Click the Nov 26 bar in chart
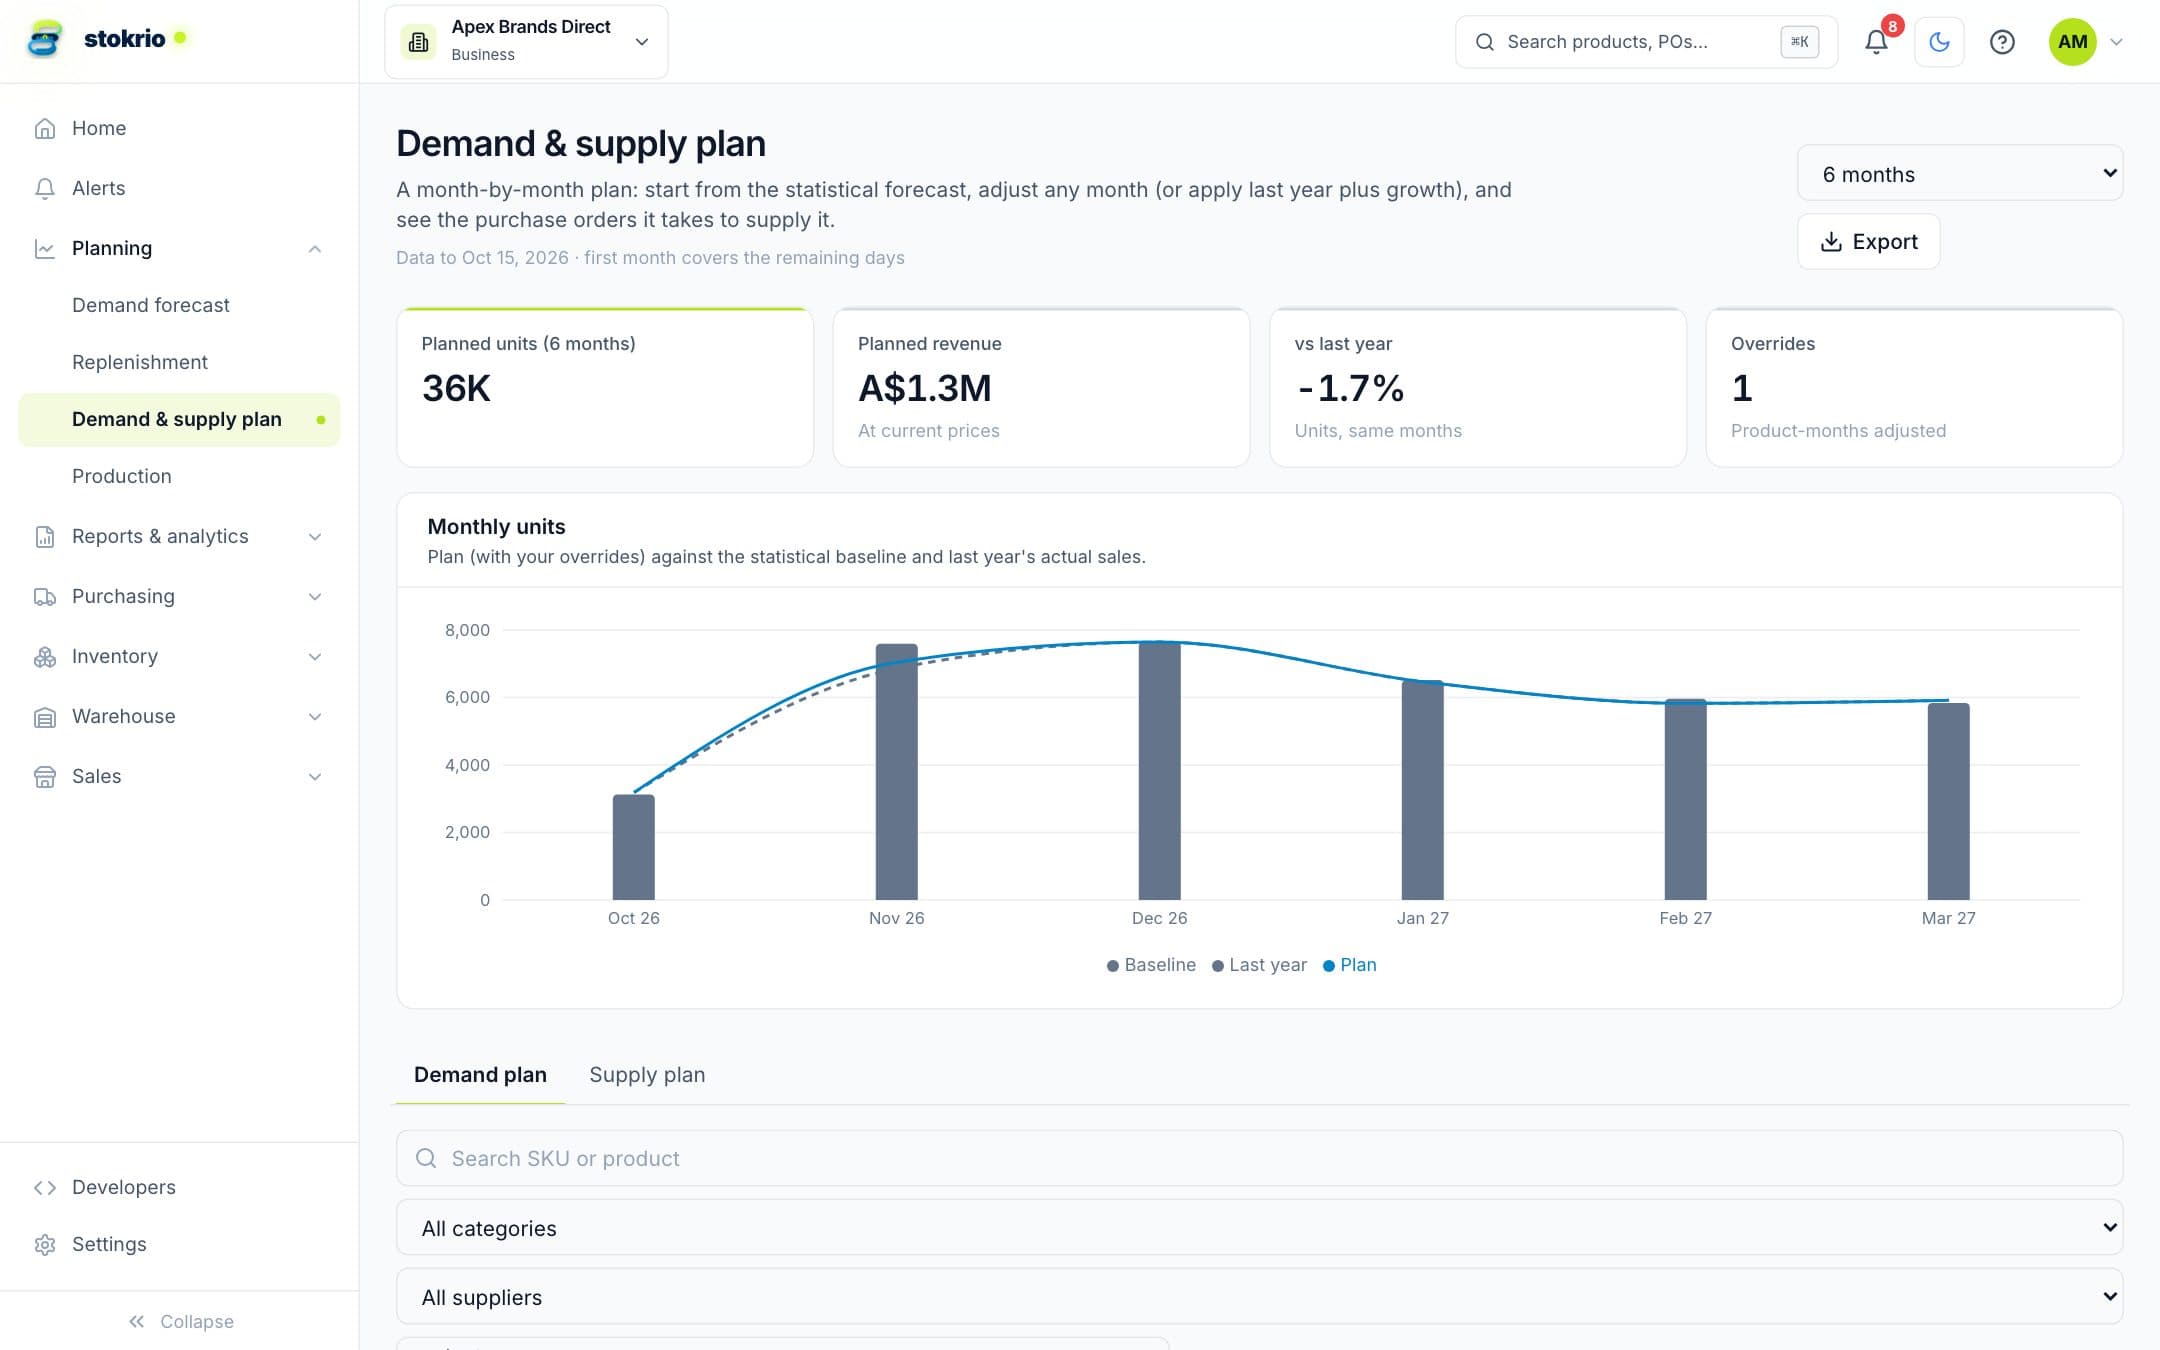 point(896,772)
